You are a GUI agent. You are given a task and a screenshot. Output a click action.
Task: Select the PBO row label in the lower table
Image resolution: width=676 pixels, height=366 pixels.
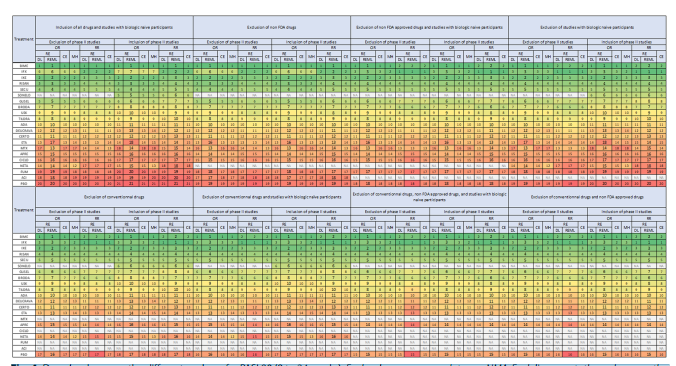(24, 354)
